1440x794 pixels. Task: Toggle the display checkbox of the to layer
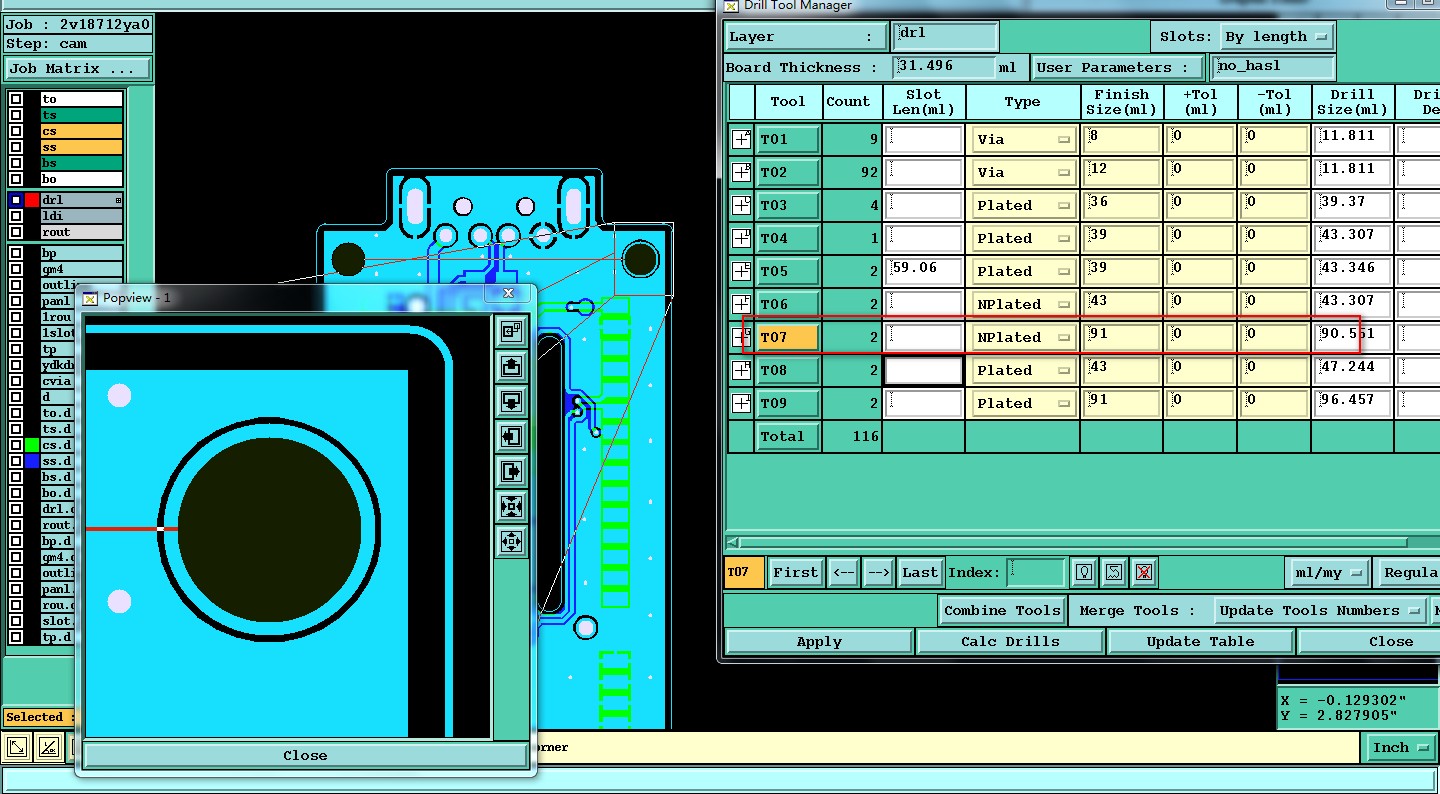pos(15,99)
